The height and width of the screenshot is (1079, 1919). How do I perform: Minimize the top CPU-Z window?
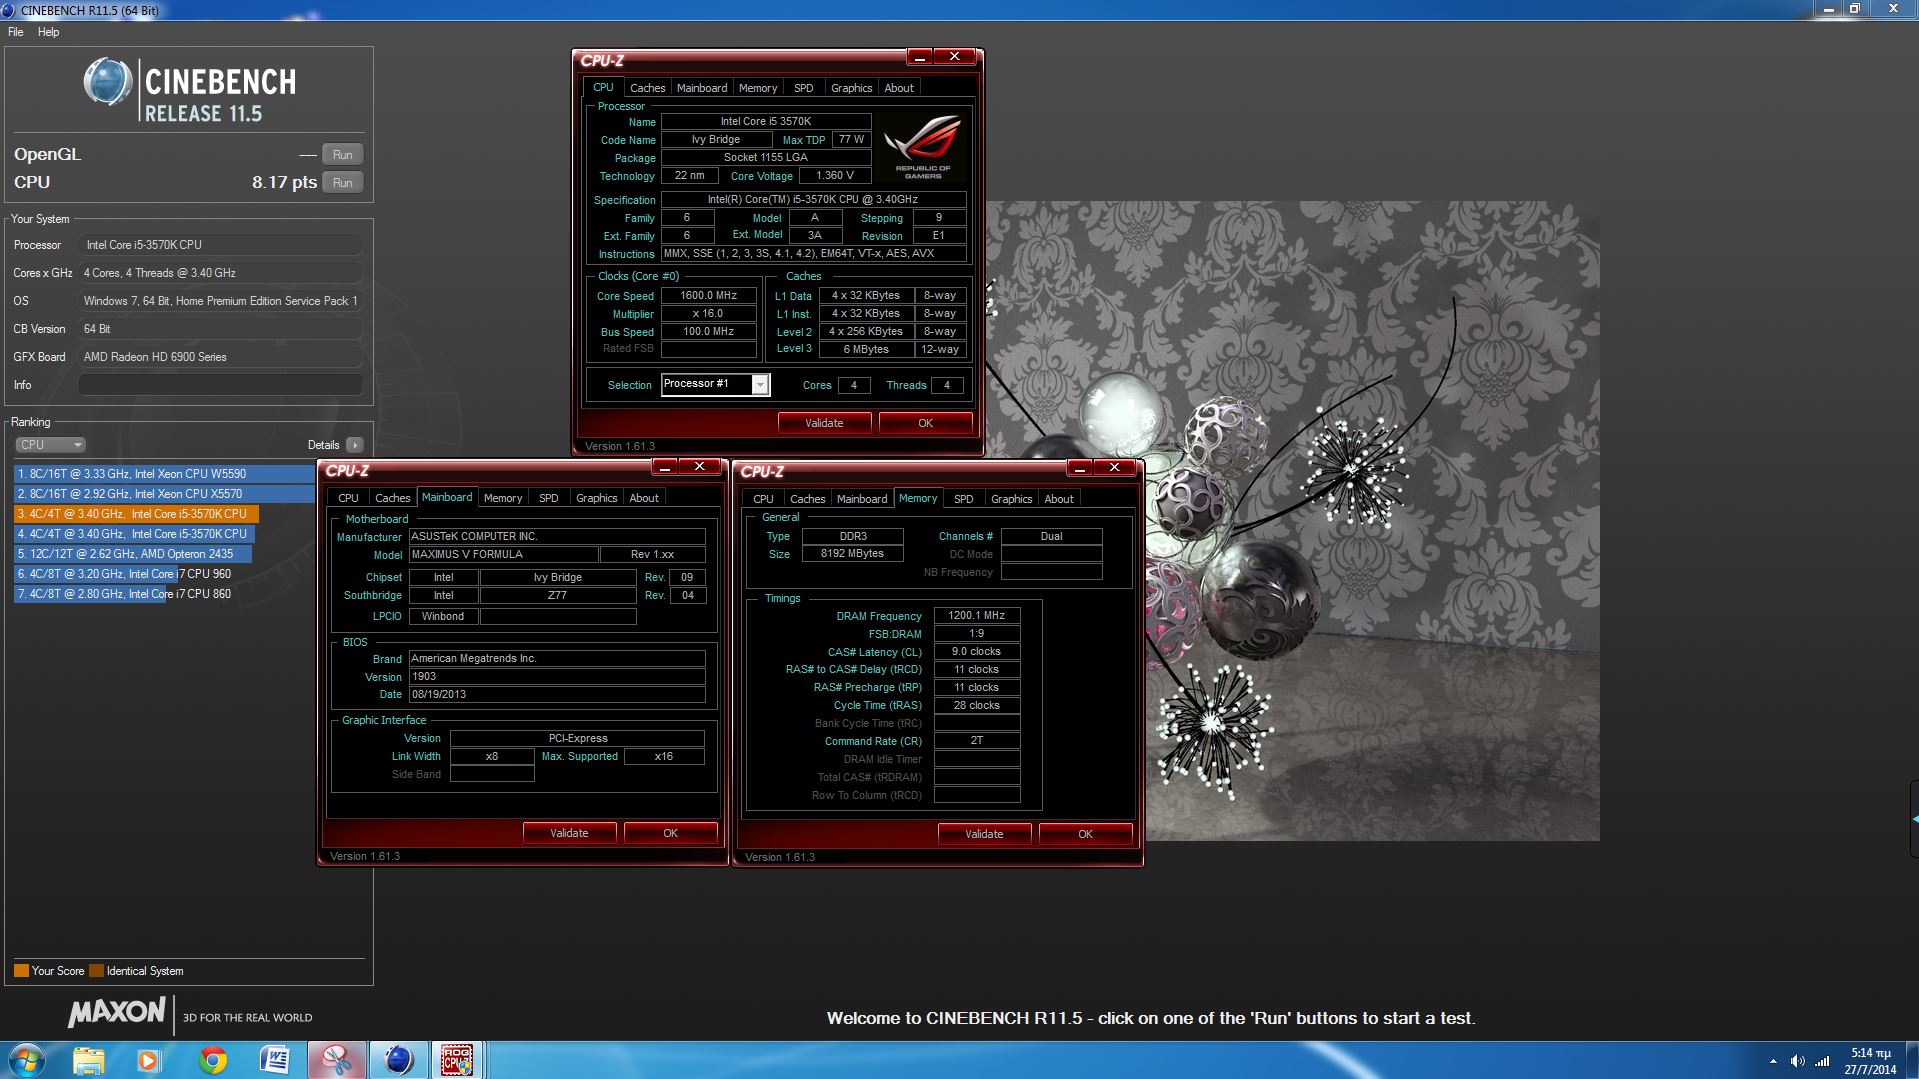919,57
